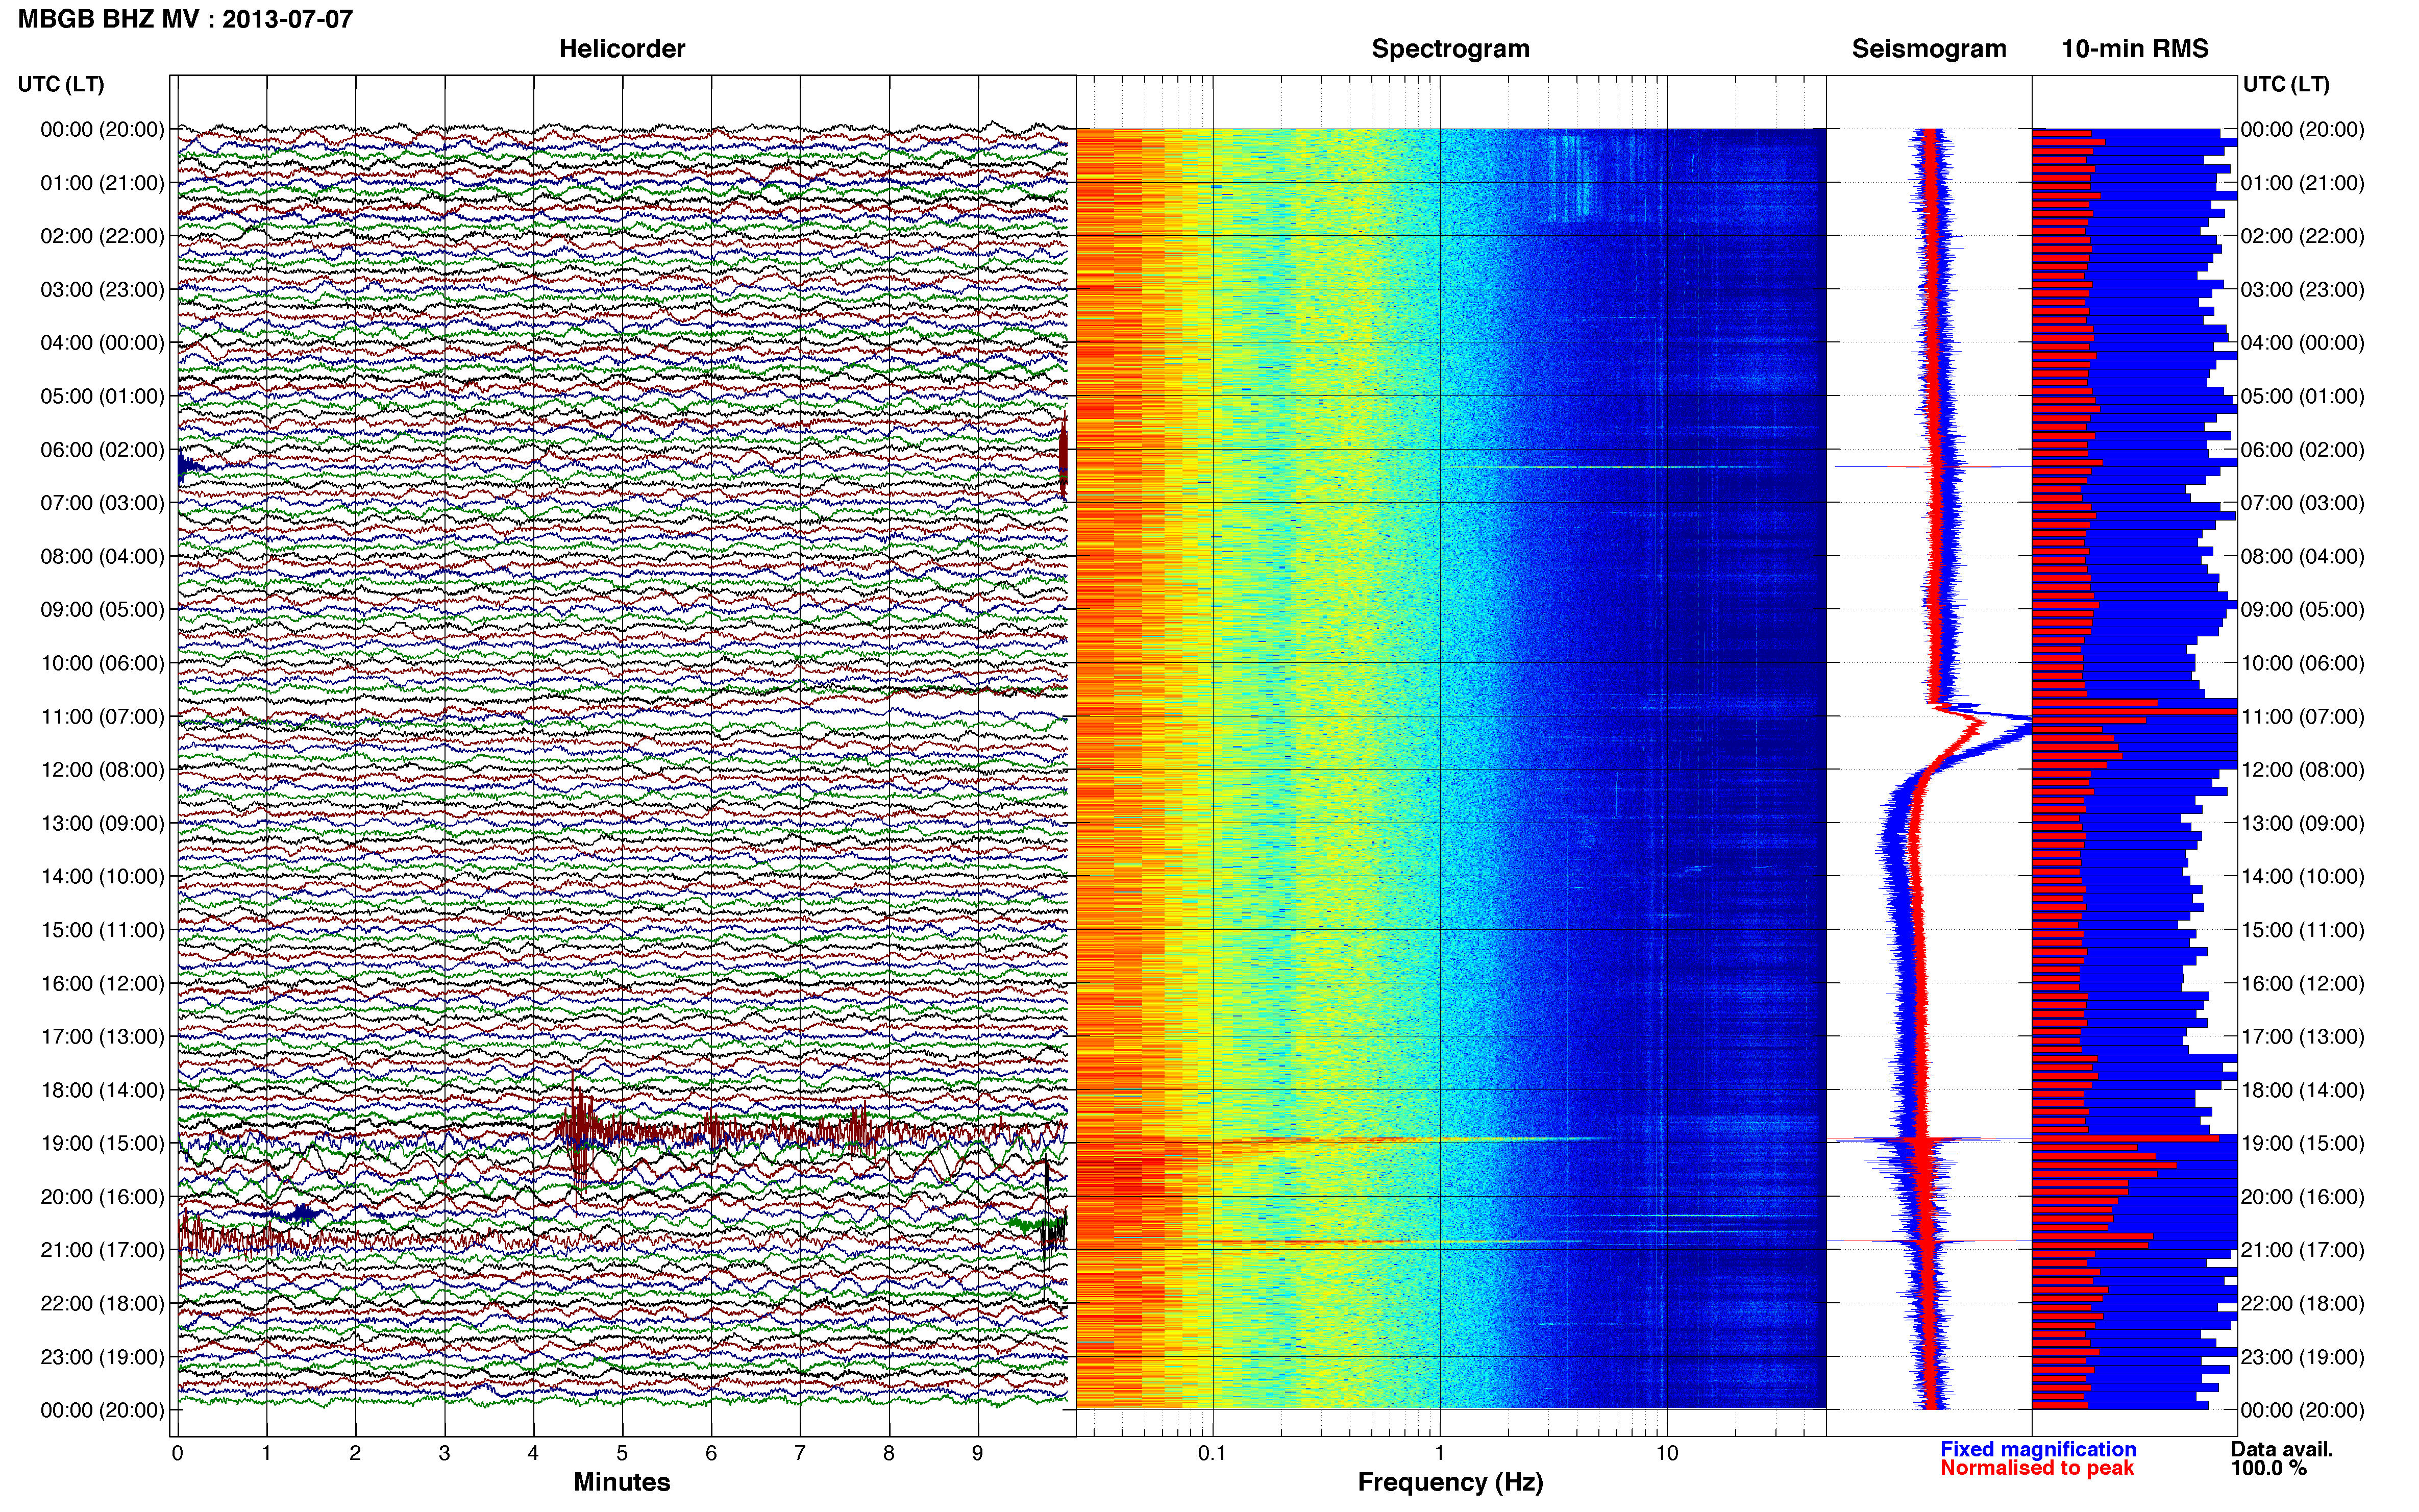Screen dimensions: 2419x1512
Task: Click the left '20:00 (16:00)' time label
Action: point(102,1197)
